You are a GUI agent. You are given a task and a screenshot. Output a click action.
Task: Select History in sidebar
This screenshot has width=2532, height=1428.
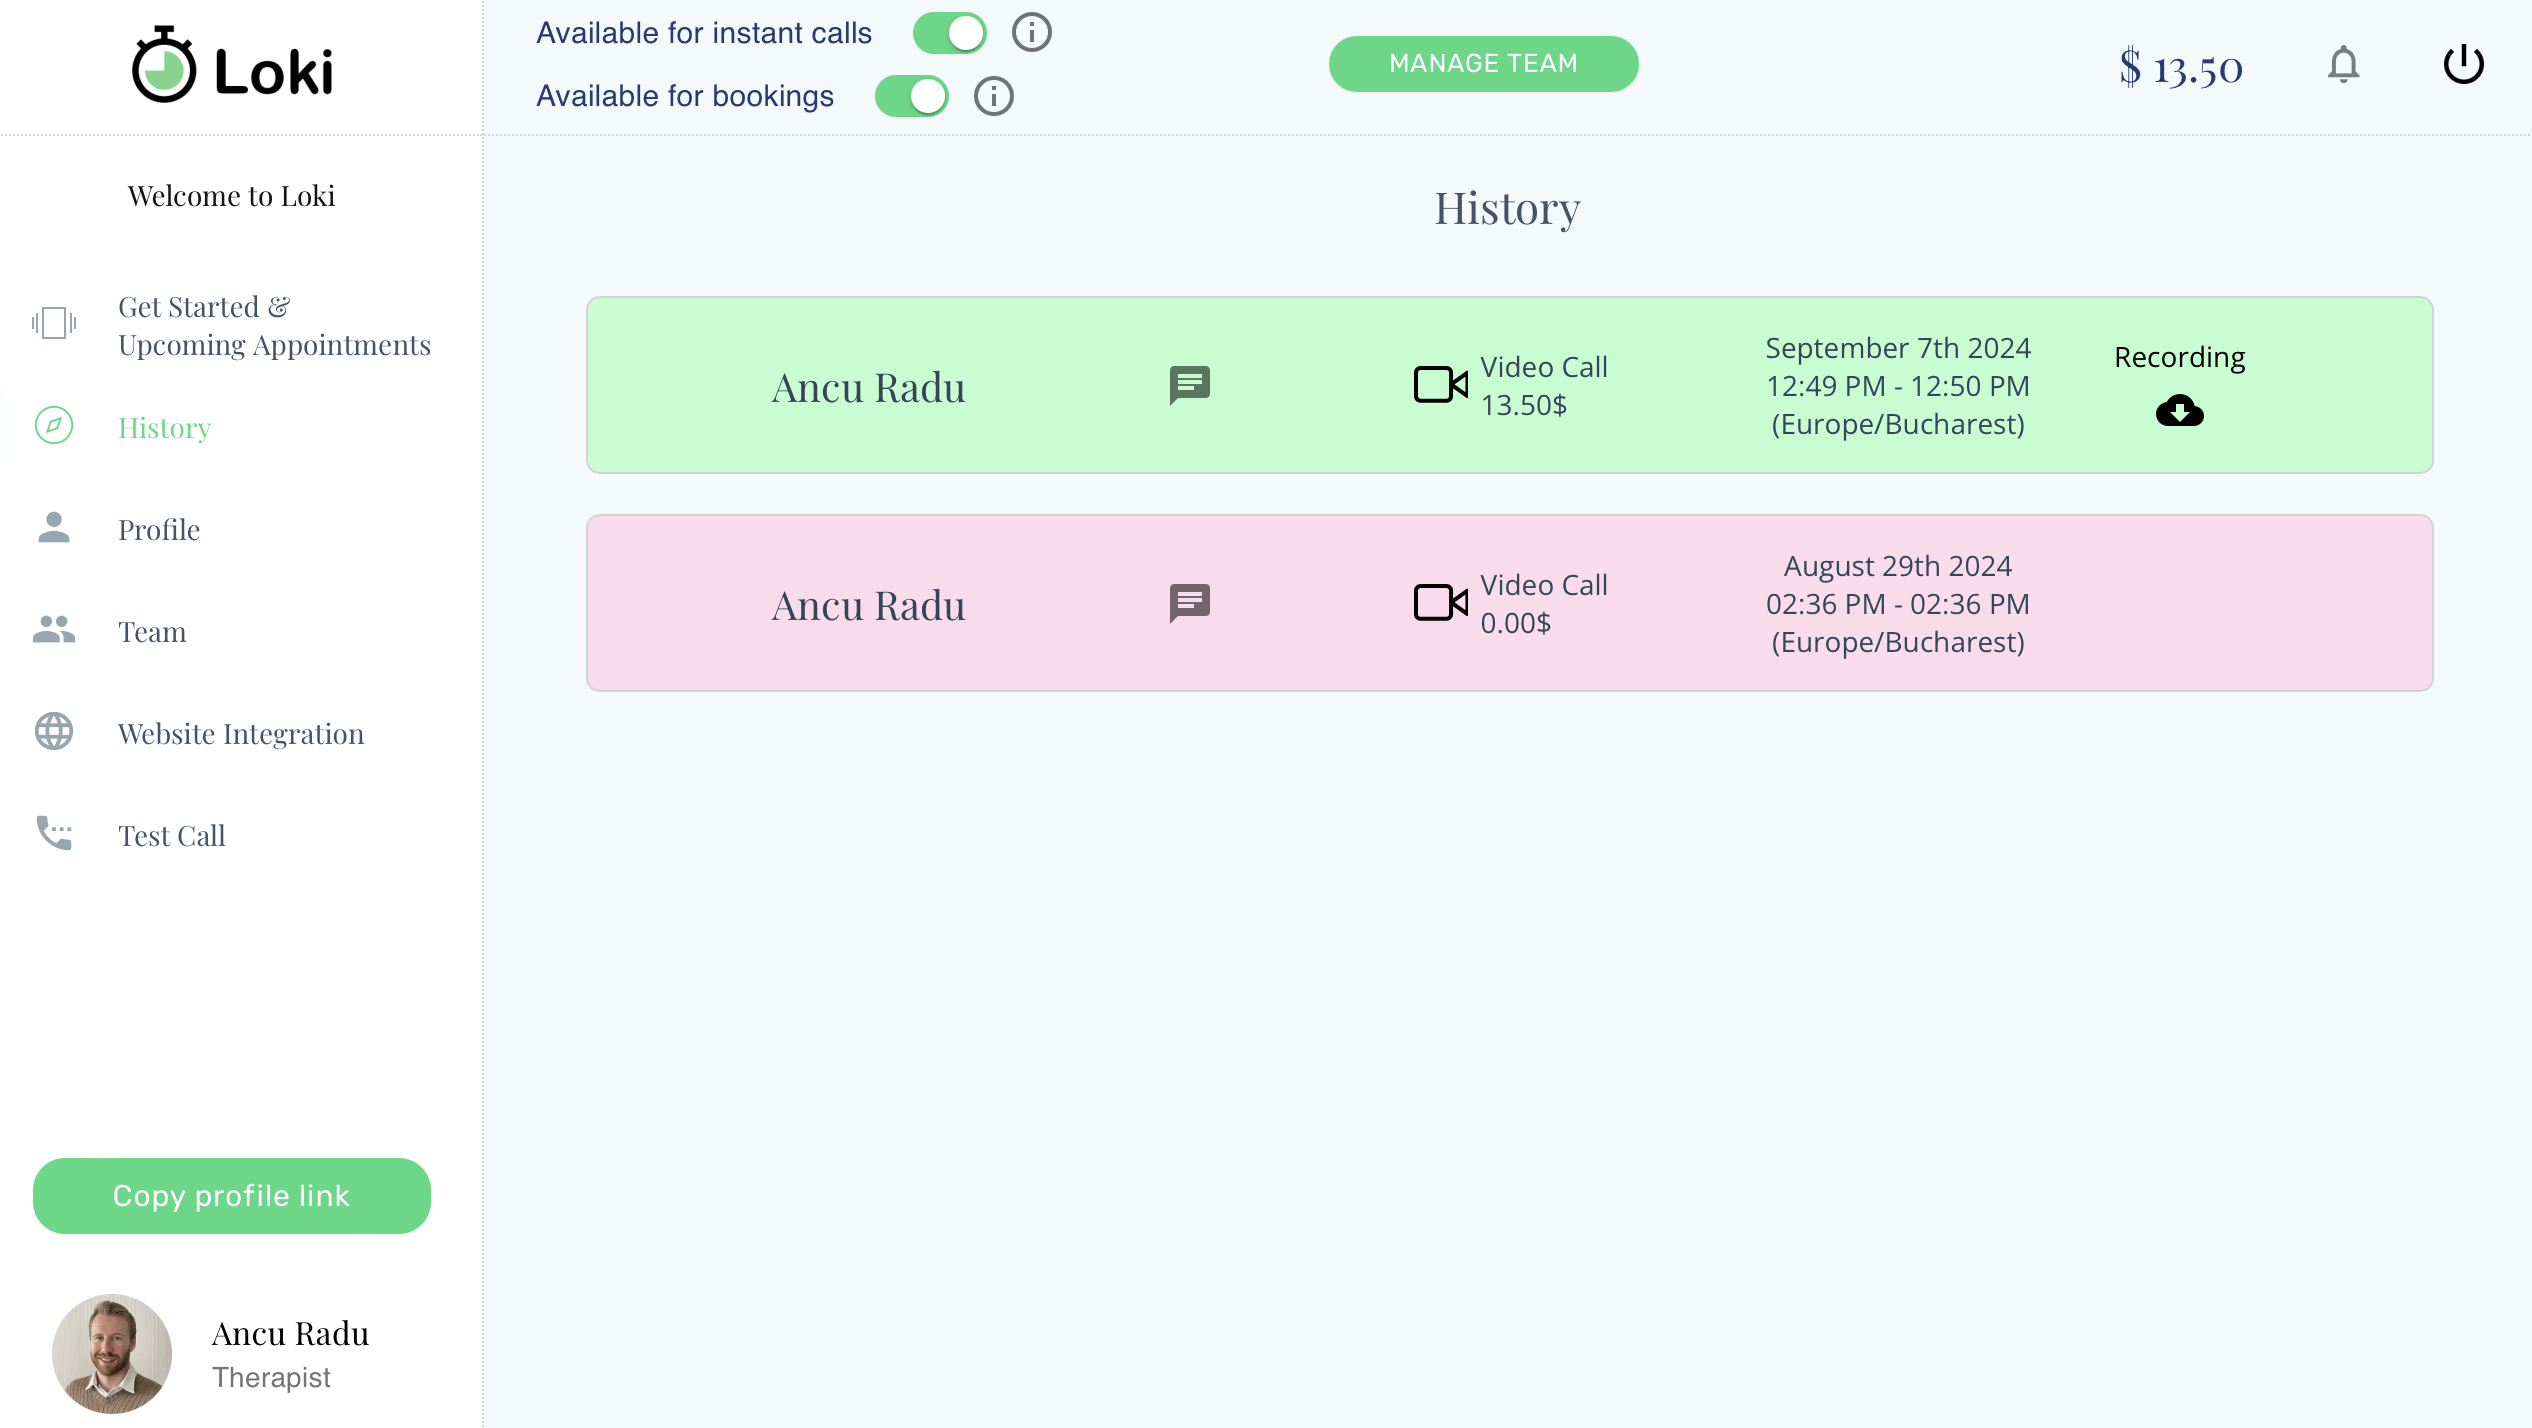(164, 428)
